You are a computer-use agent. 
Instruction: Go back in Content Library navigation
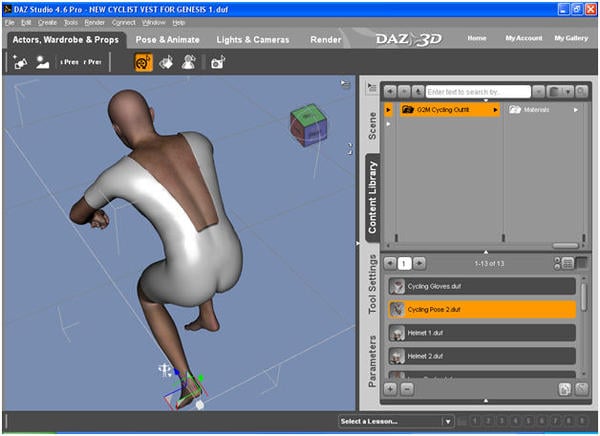point(390,92)
